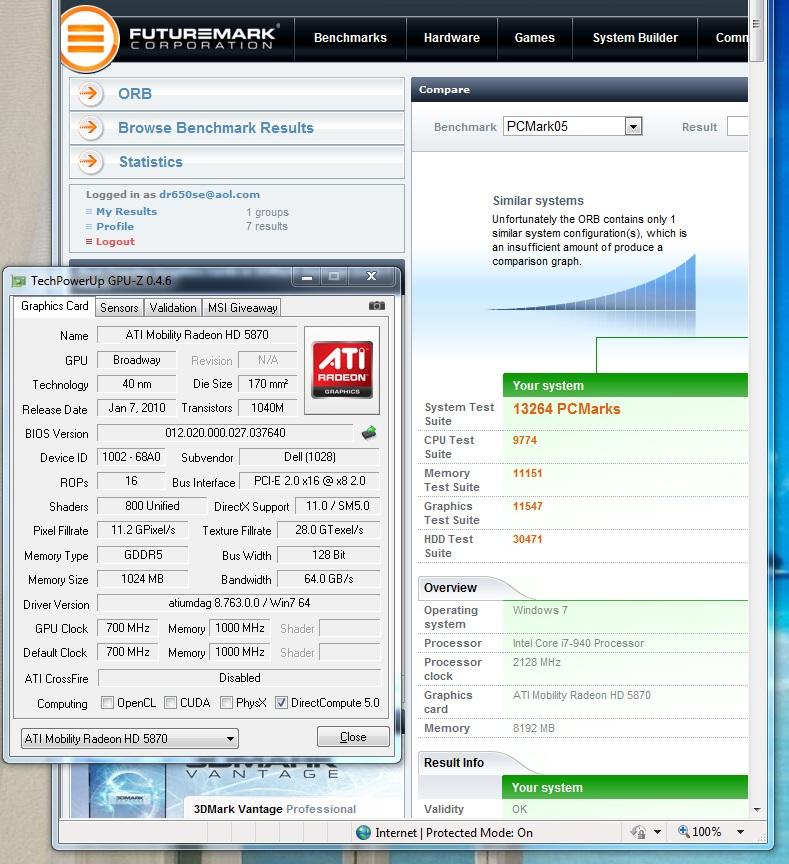Click the Result input field
Viewport: 789px width, 864px height.
pyautogui.click(x=738, y=127)
